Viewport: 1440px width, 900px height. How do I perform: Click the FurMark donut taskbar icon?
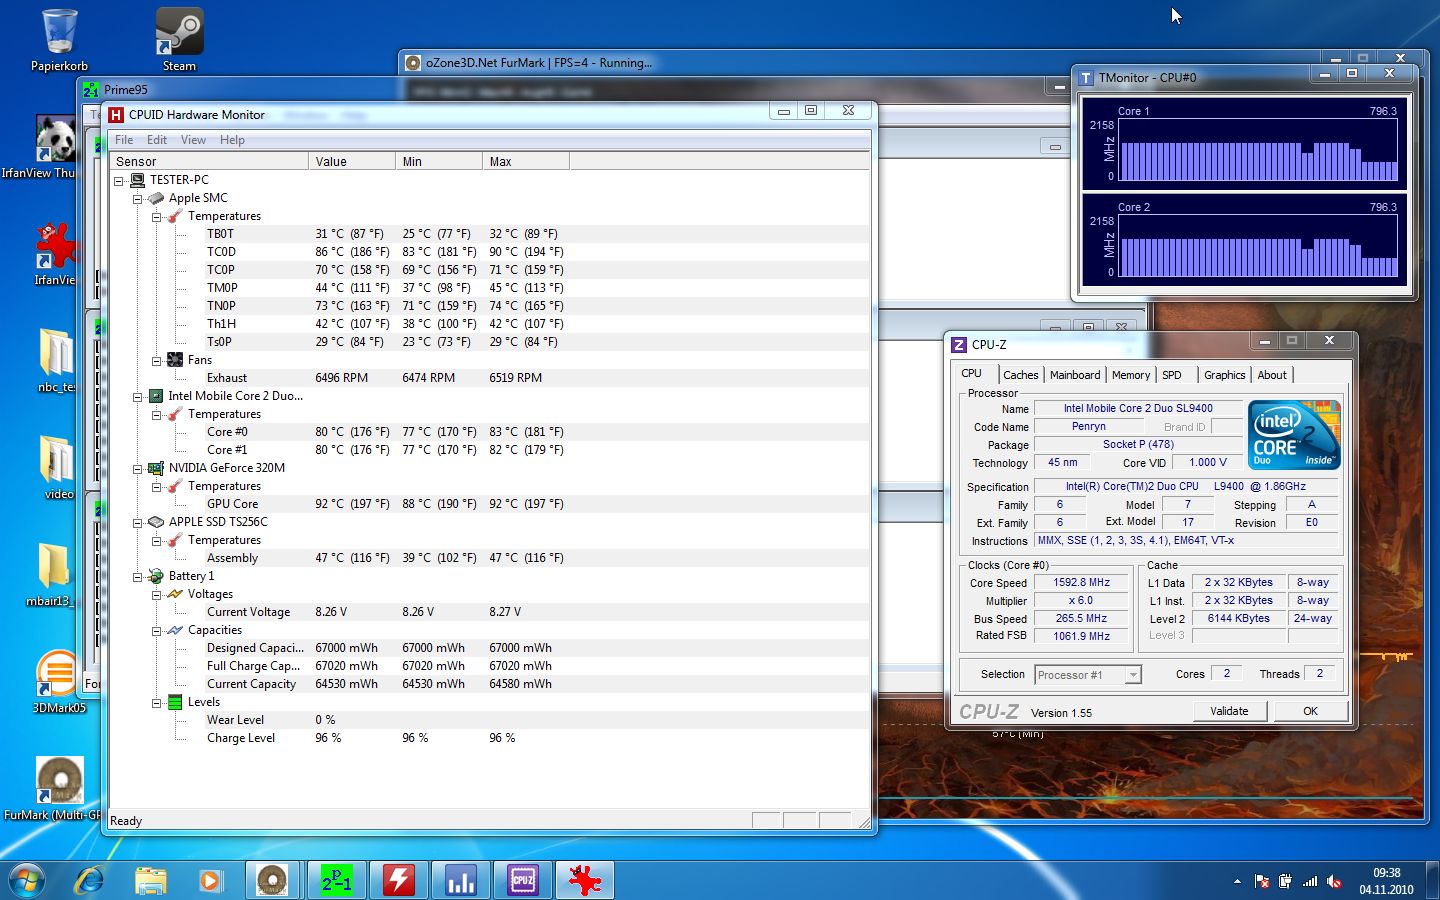(272, 880)
